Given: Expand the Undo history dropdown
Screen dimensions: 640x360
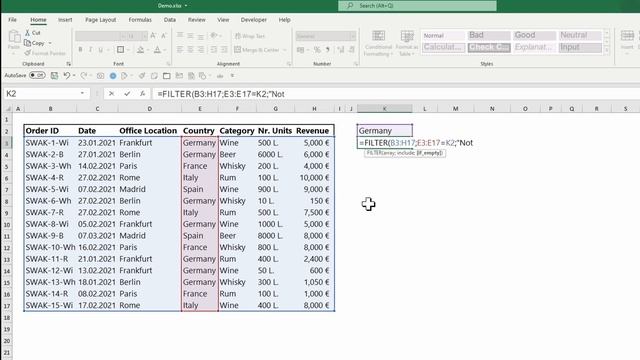Looking at the screenshot, I should [x=74, y=76].
